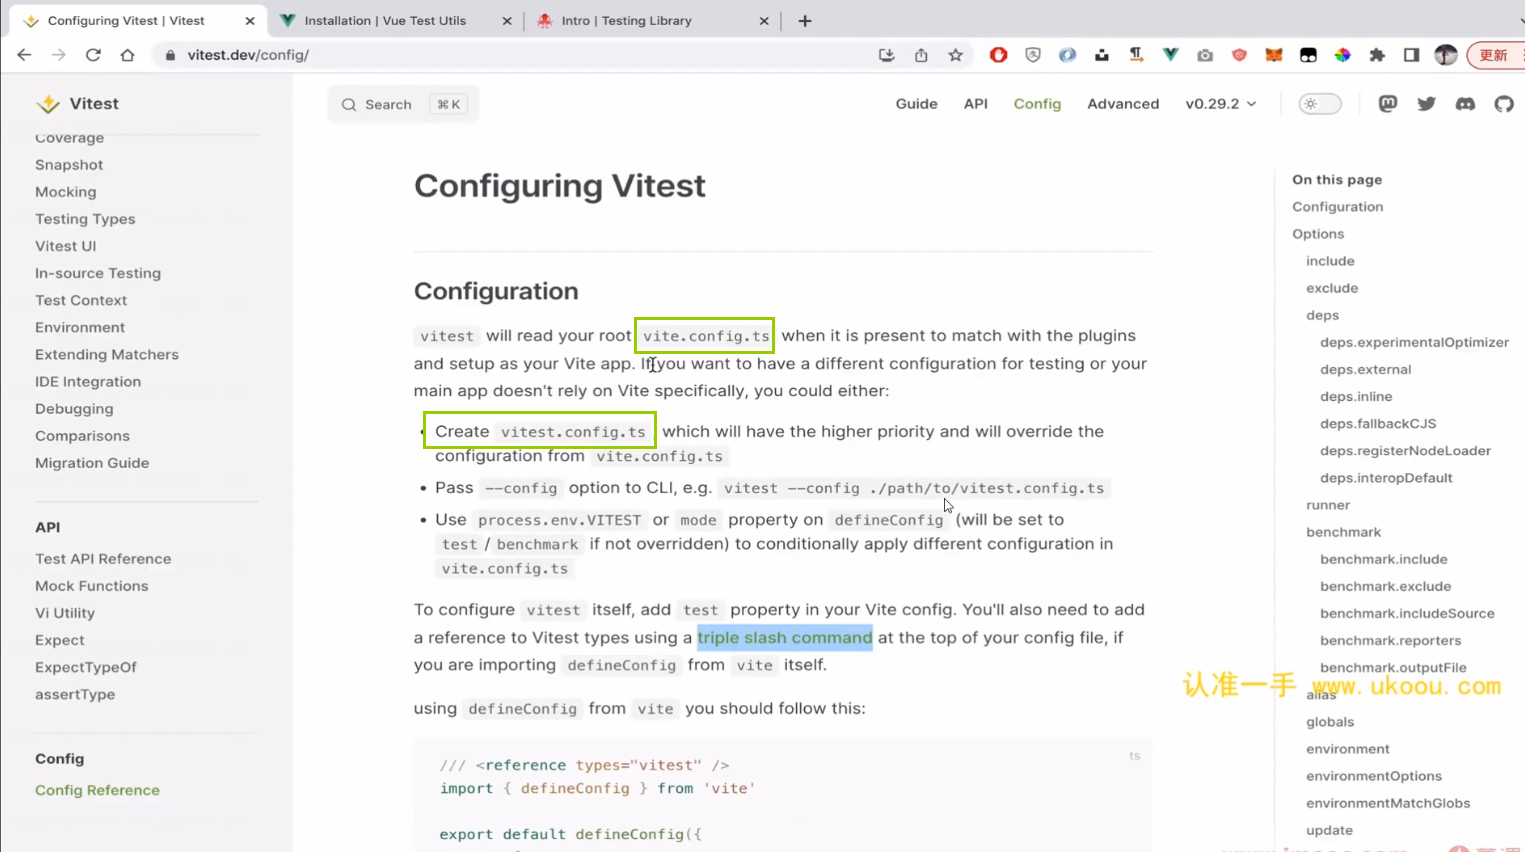The image size is (1525, 852).
Task: Open Migration Guide sidebar entry
Action: (92, 463)
